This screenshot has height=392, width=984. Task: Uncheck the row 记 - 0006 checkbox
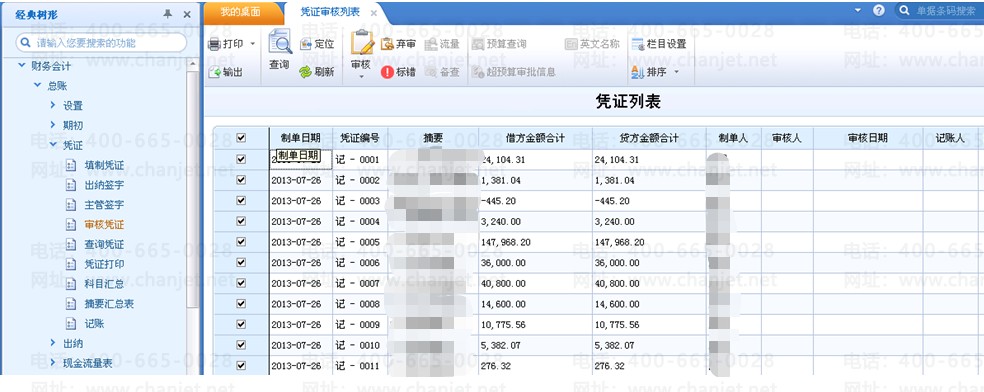241,262
